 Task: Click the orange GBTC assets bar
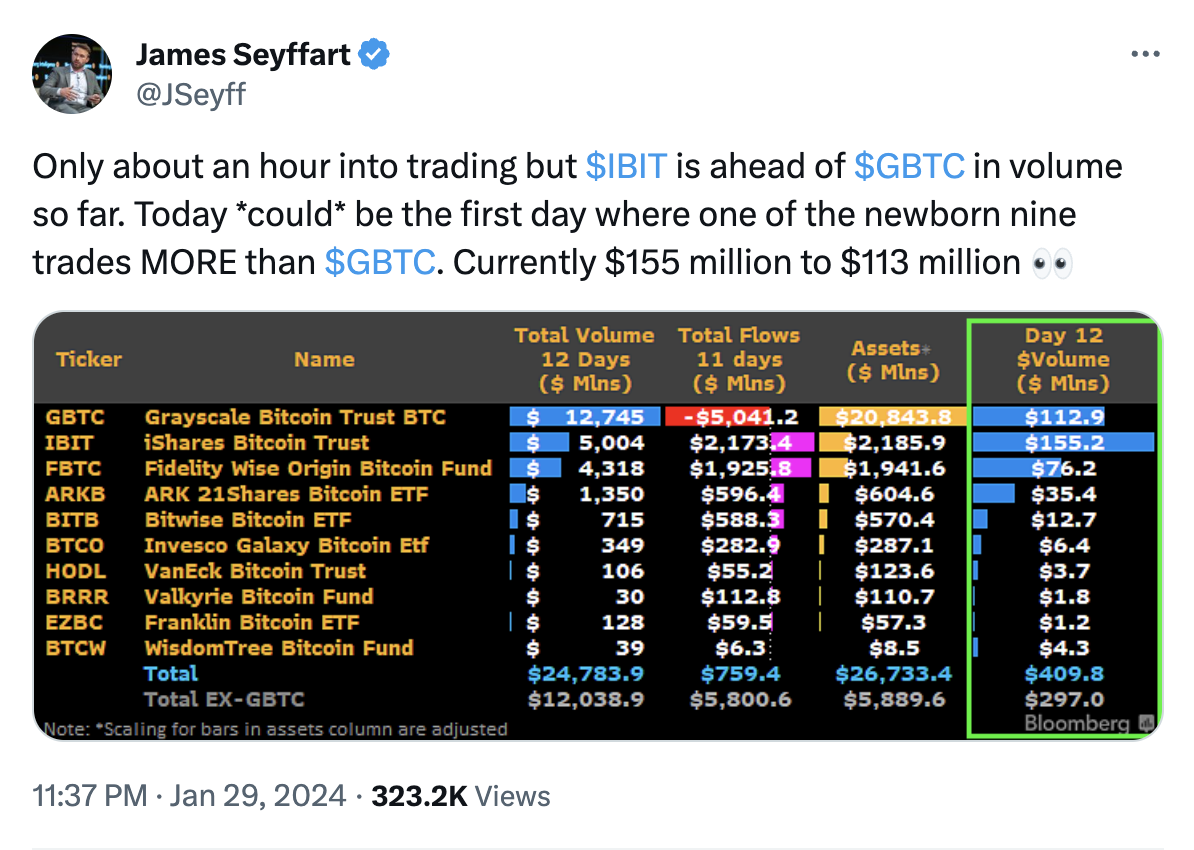(x=892, y=417)
